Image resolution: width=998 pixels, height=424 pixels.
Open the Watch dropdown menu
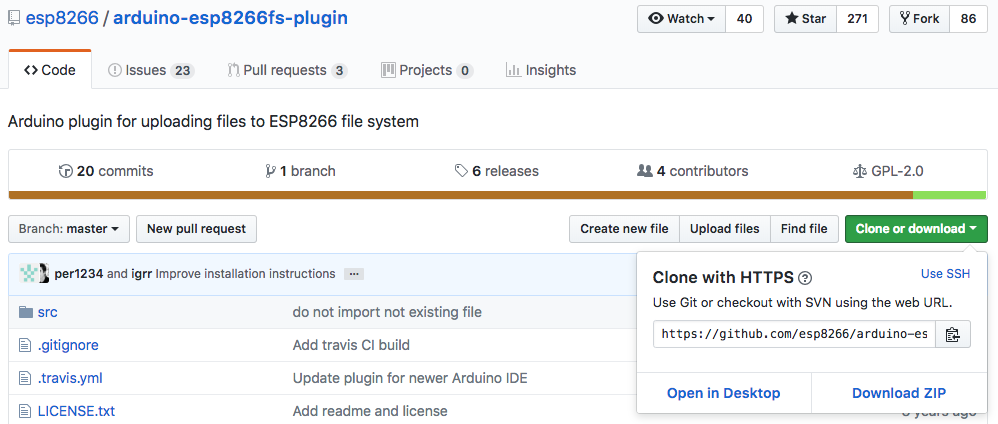(682, 18)
